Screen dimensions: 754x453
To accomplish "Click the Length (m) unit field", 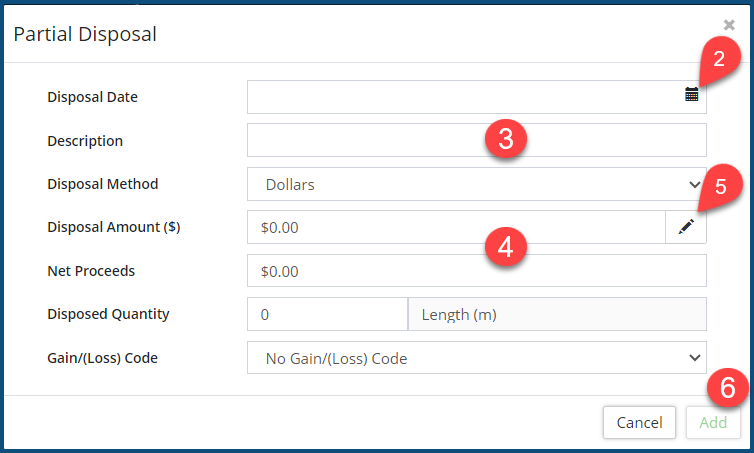I will point(557,314).
